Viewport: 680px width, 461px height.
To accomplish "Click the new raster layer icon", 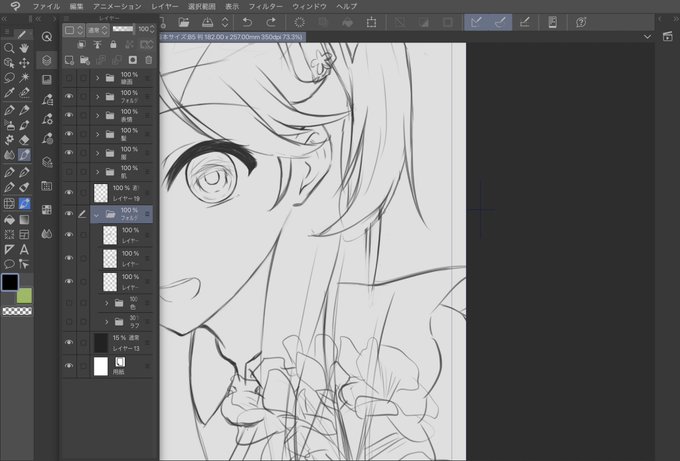I will click(x=69, y=60).
